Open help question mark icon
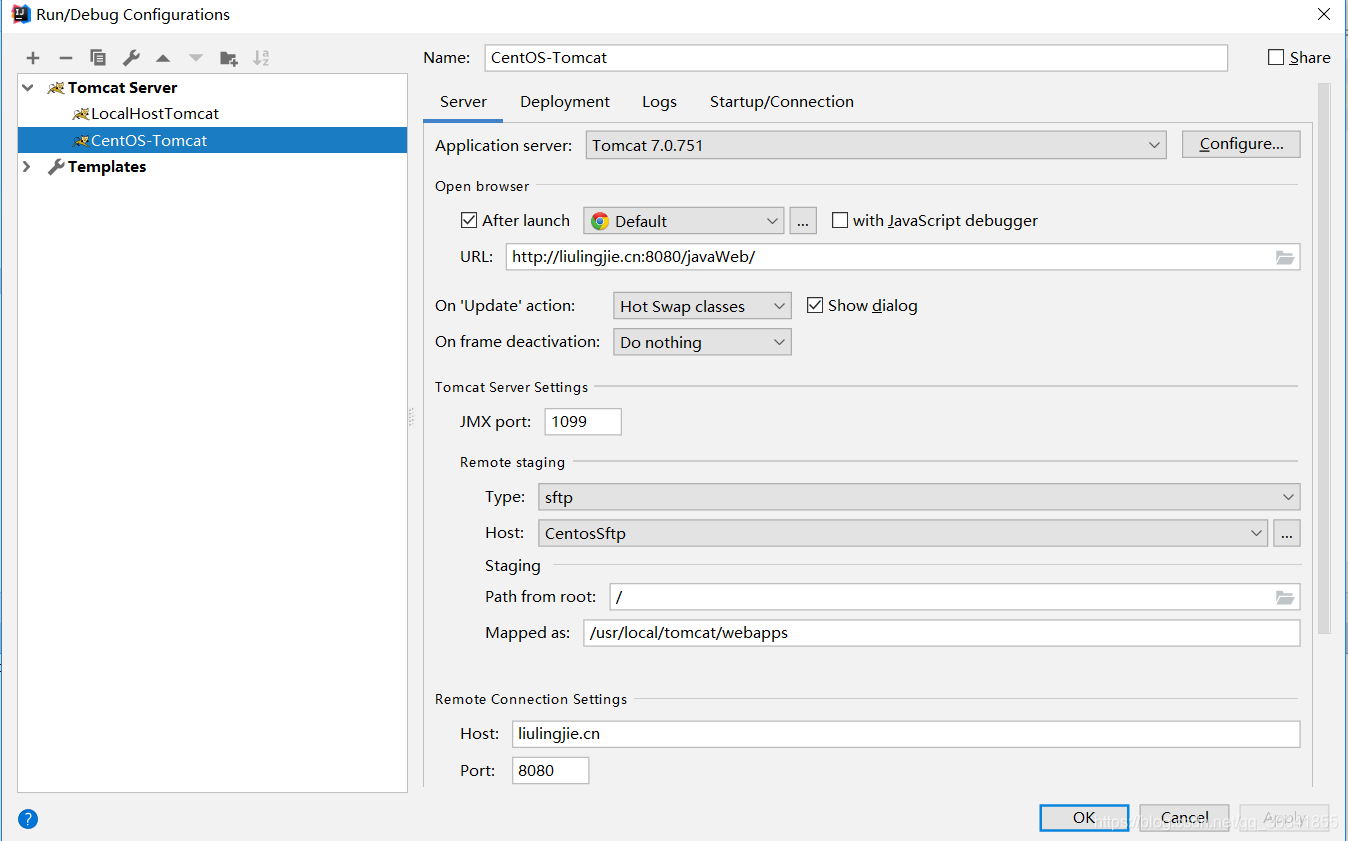The image size is (1348, 841). coord(28,819)
